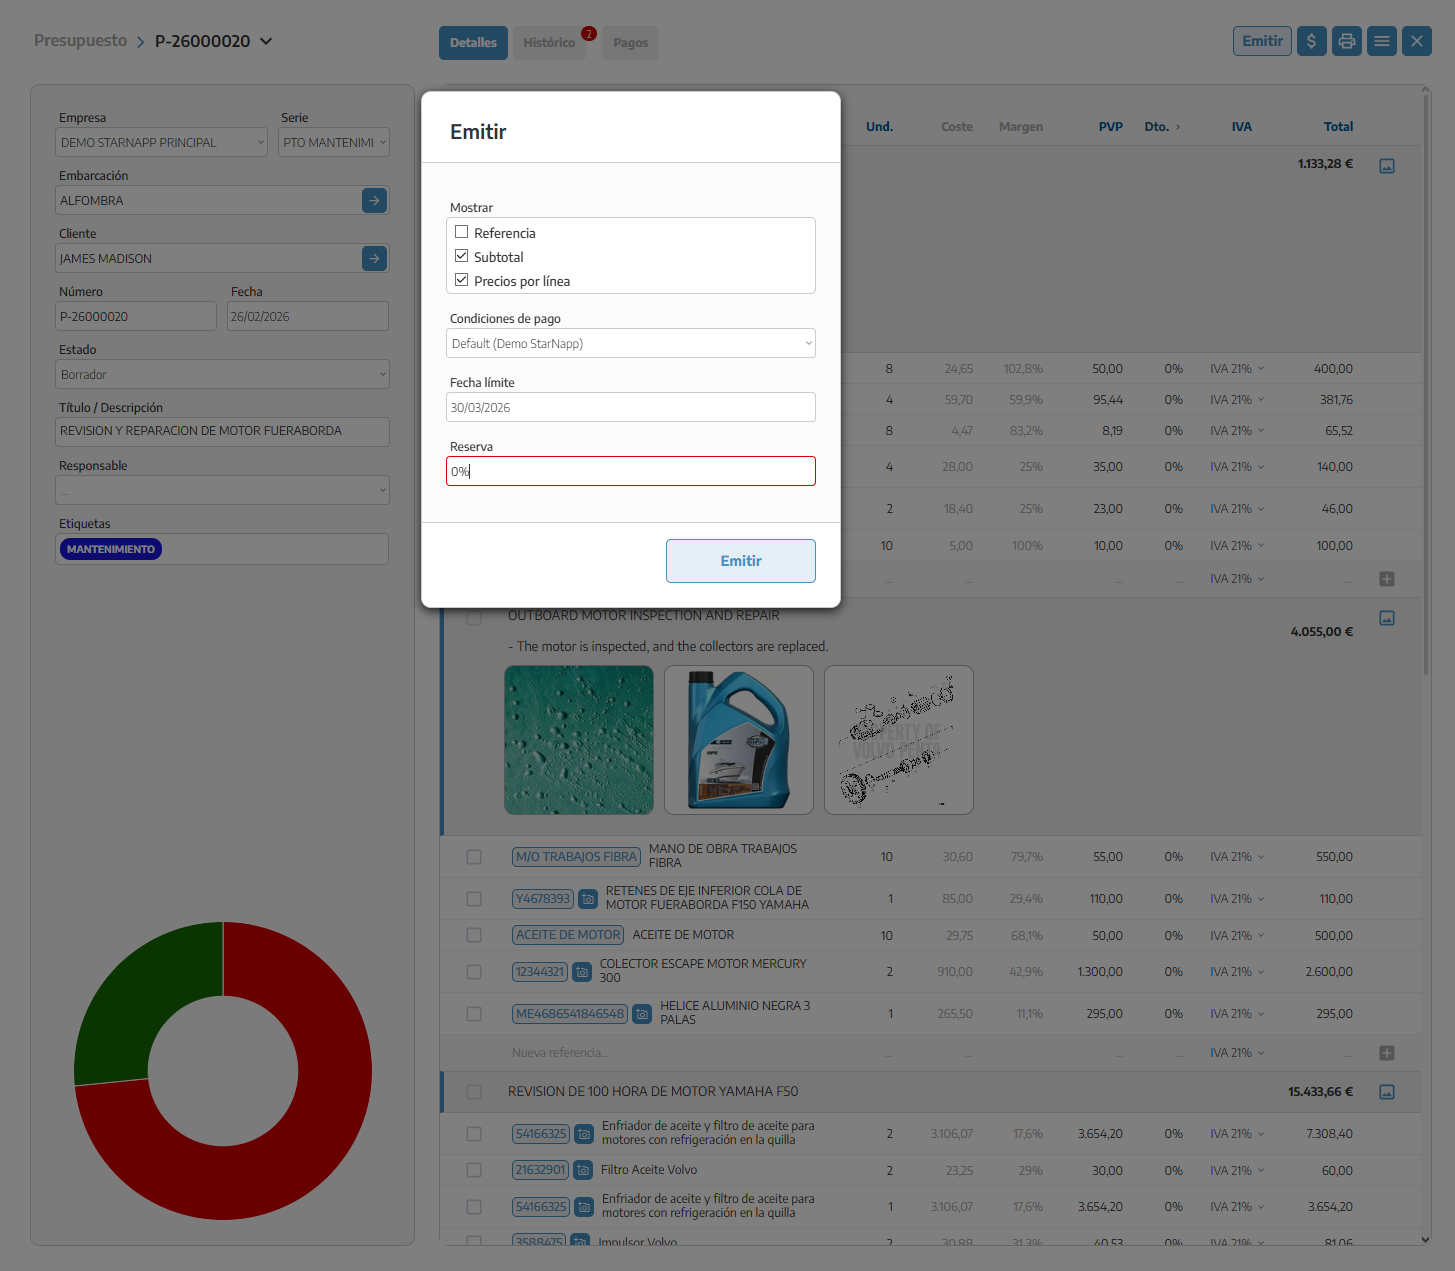The width and height of the screenshot is (1455, 1271).
Task: Click the add-line plus icon in Nueva referencia row
Action: [1387, 1053]
